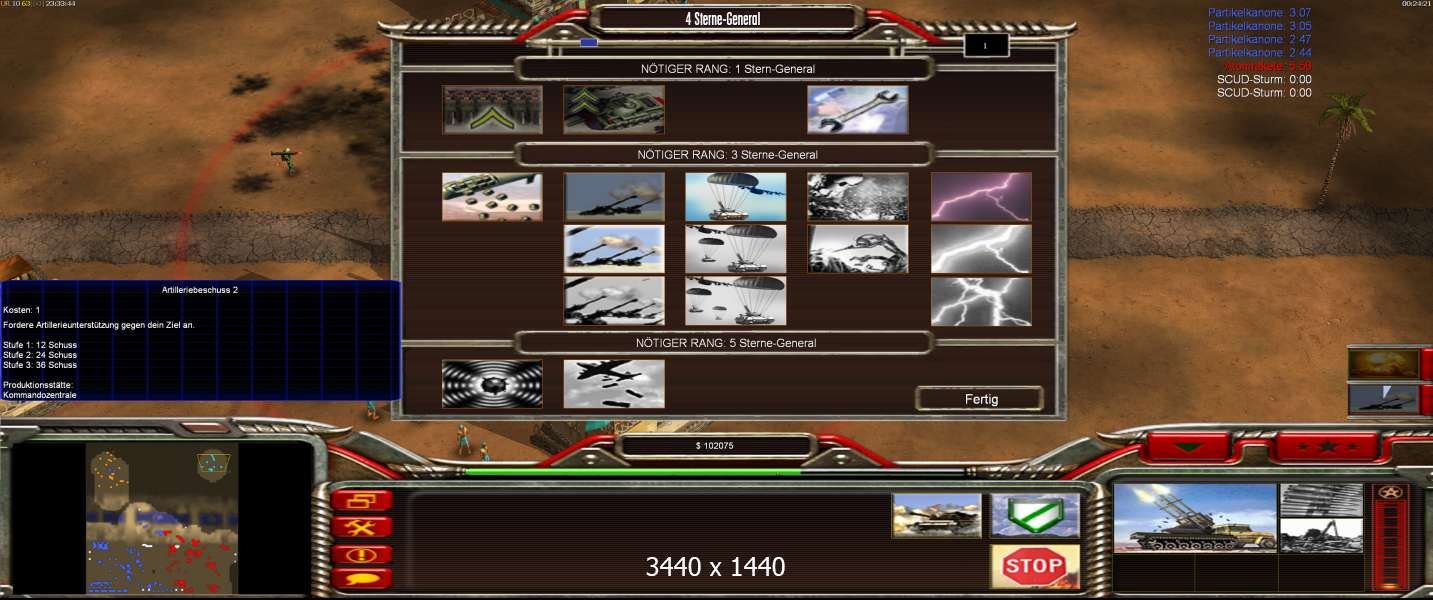Select the plane dropping mines power icon
1433x600 pixels.
pyautogui.click(x=493, y=197)
